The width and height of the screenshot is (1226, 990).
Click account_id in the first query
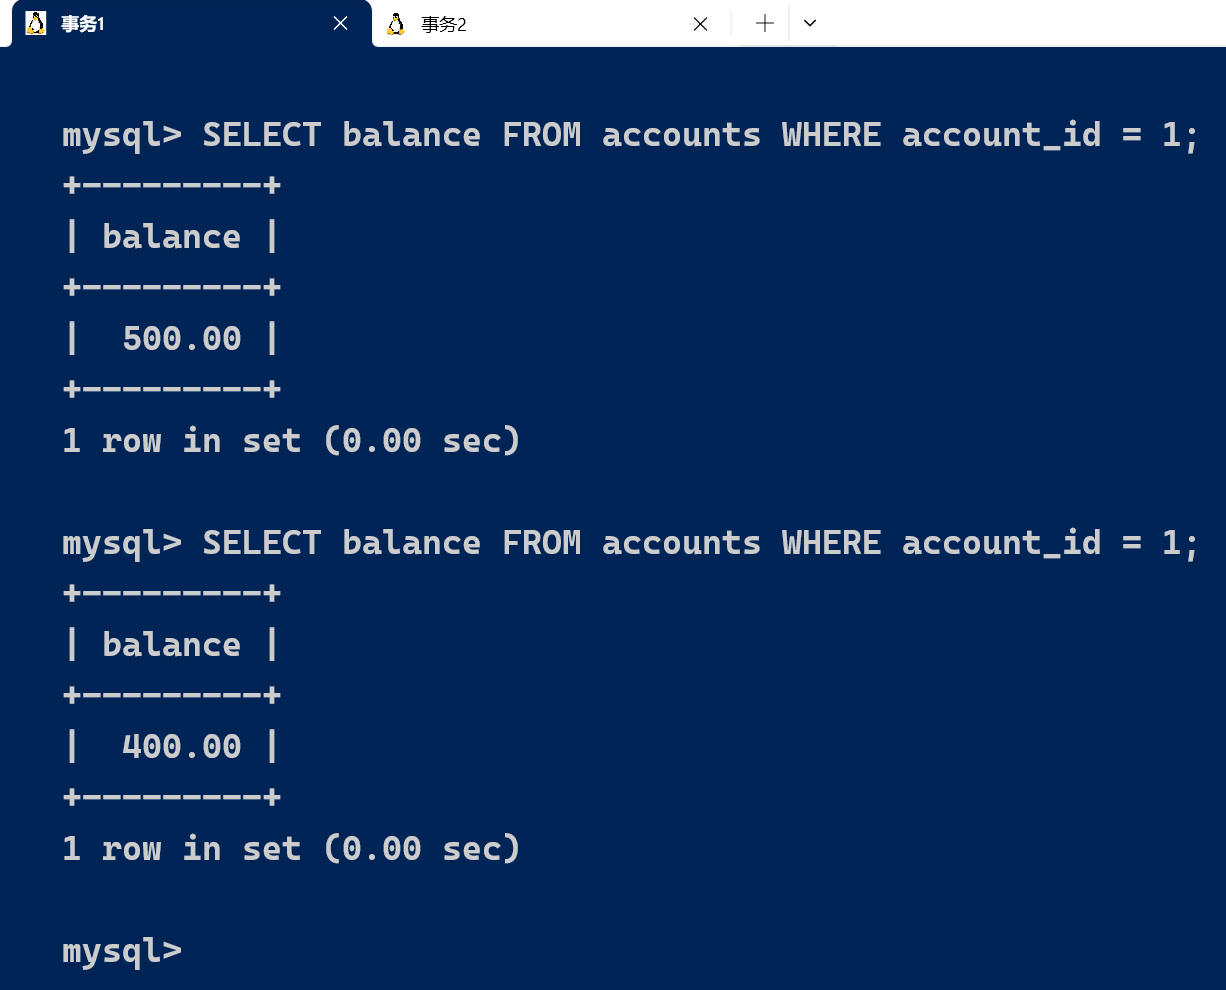[x=1001, y=135]
